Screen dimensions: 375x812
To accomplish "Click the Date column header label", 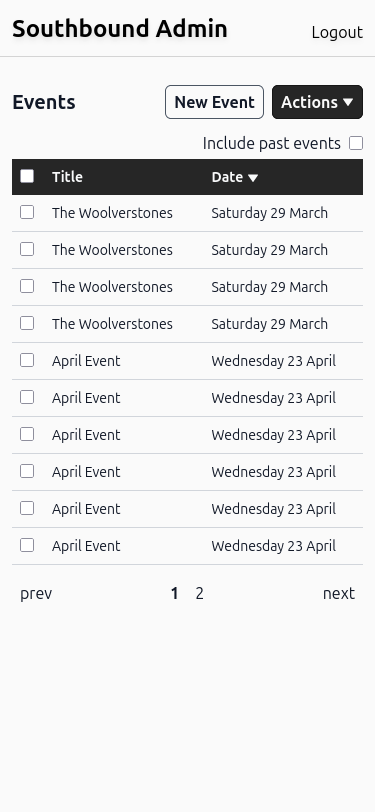I will point(227,177).
